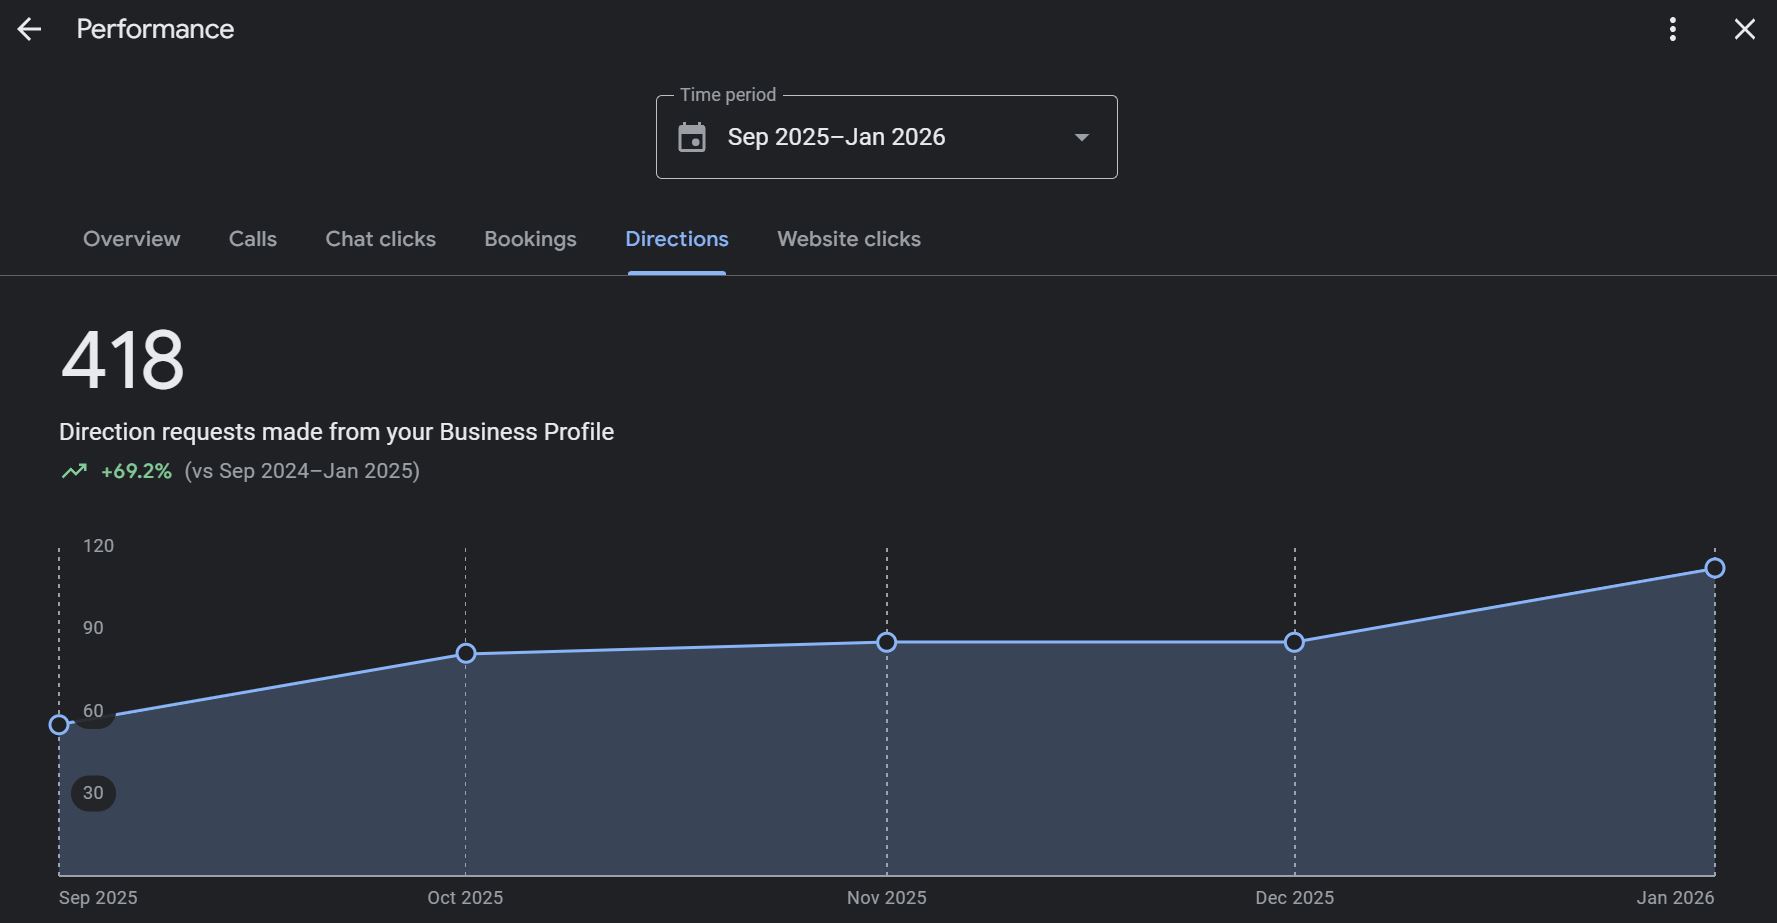Screen dimensions: 1777x923
Task: View the Bookings tab
Action: [x=530, y=239]
